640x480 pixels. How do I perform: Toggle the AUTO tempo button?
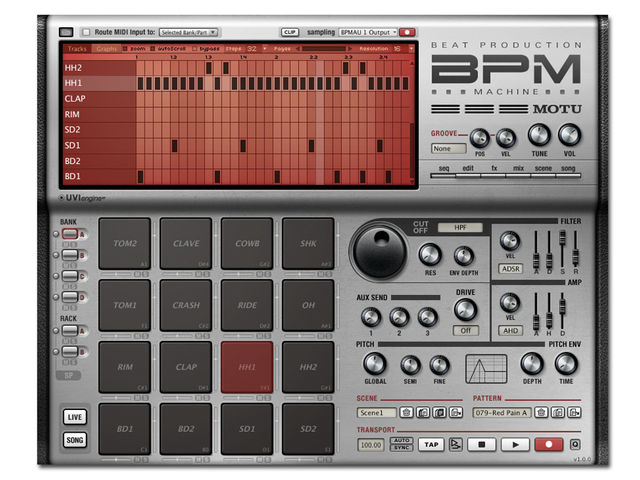click(x=402, y=440)
